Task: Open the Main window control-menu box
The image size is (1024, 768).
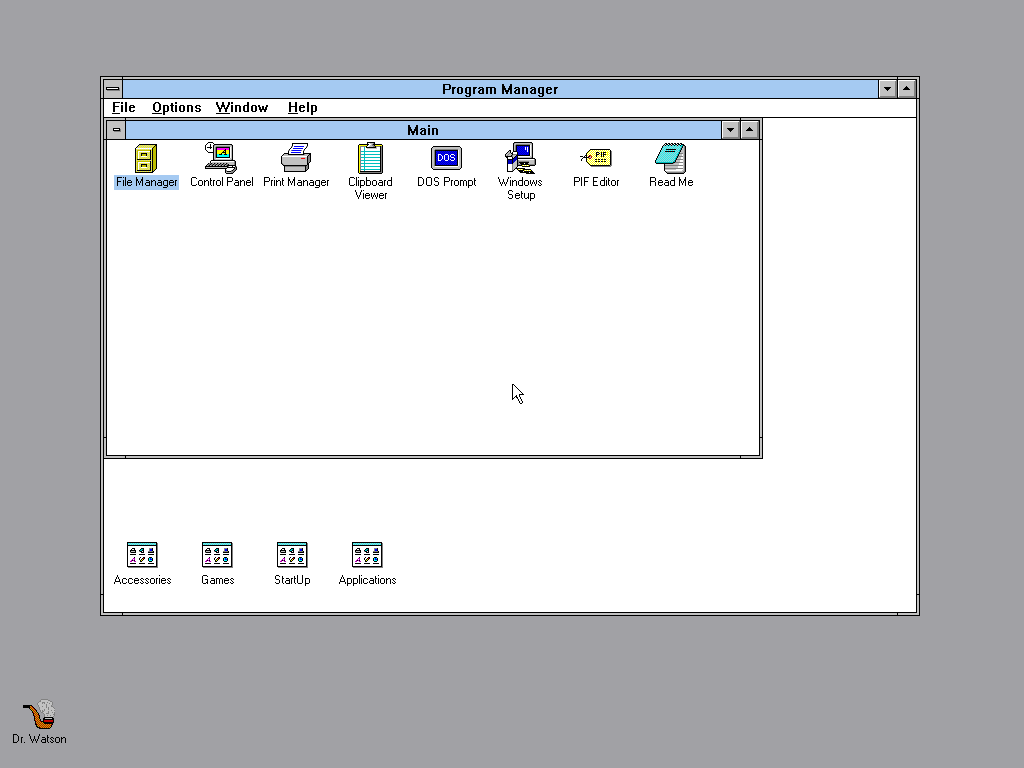Action: tap(116, 130)
